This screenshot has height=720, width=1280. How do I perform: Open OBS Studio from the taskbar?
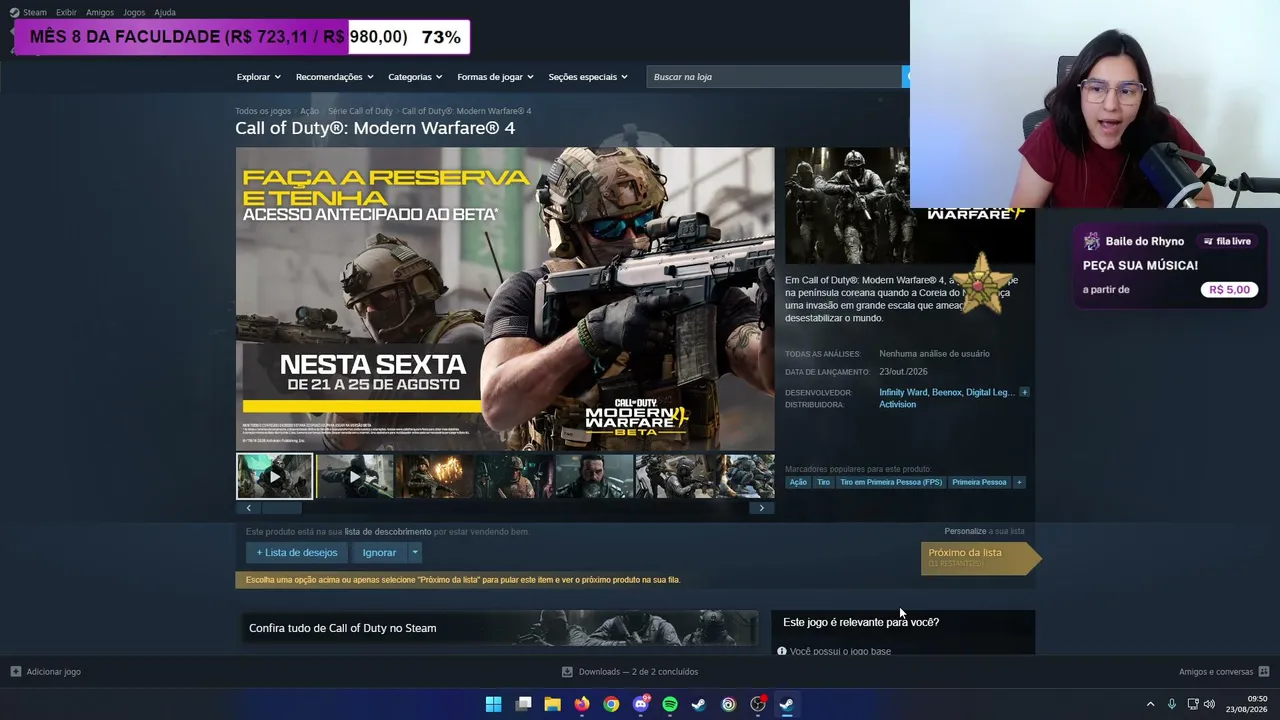click(x=758, y=704)
